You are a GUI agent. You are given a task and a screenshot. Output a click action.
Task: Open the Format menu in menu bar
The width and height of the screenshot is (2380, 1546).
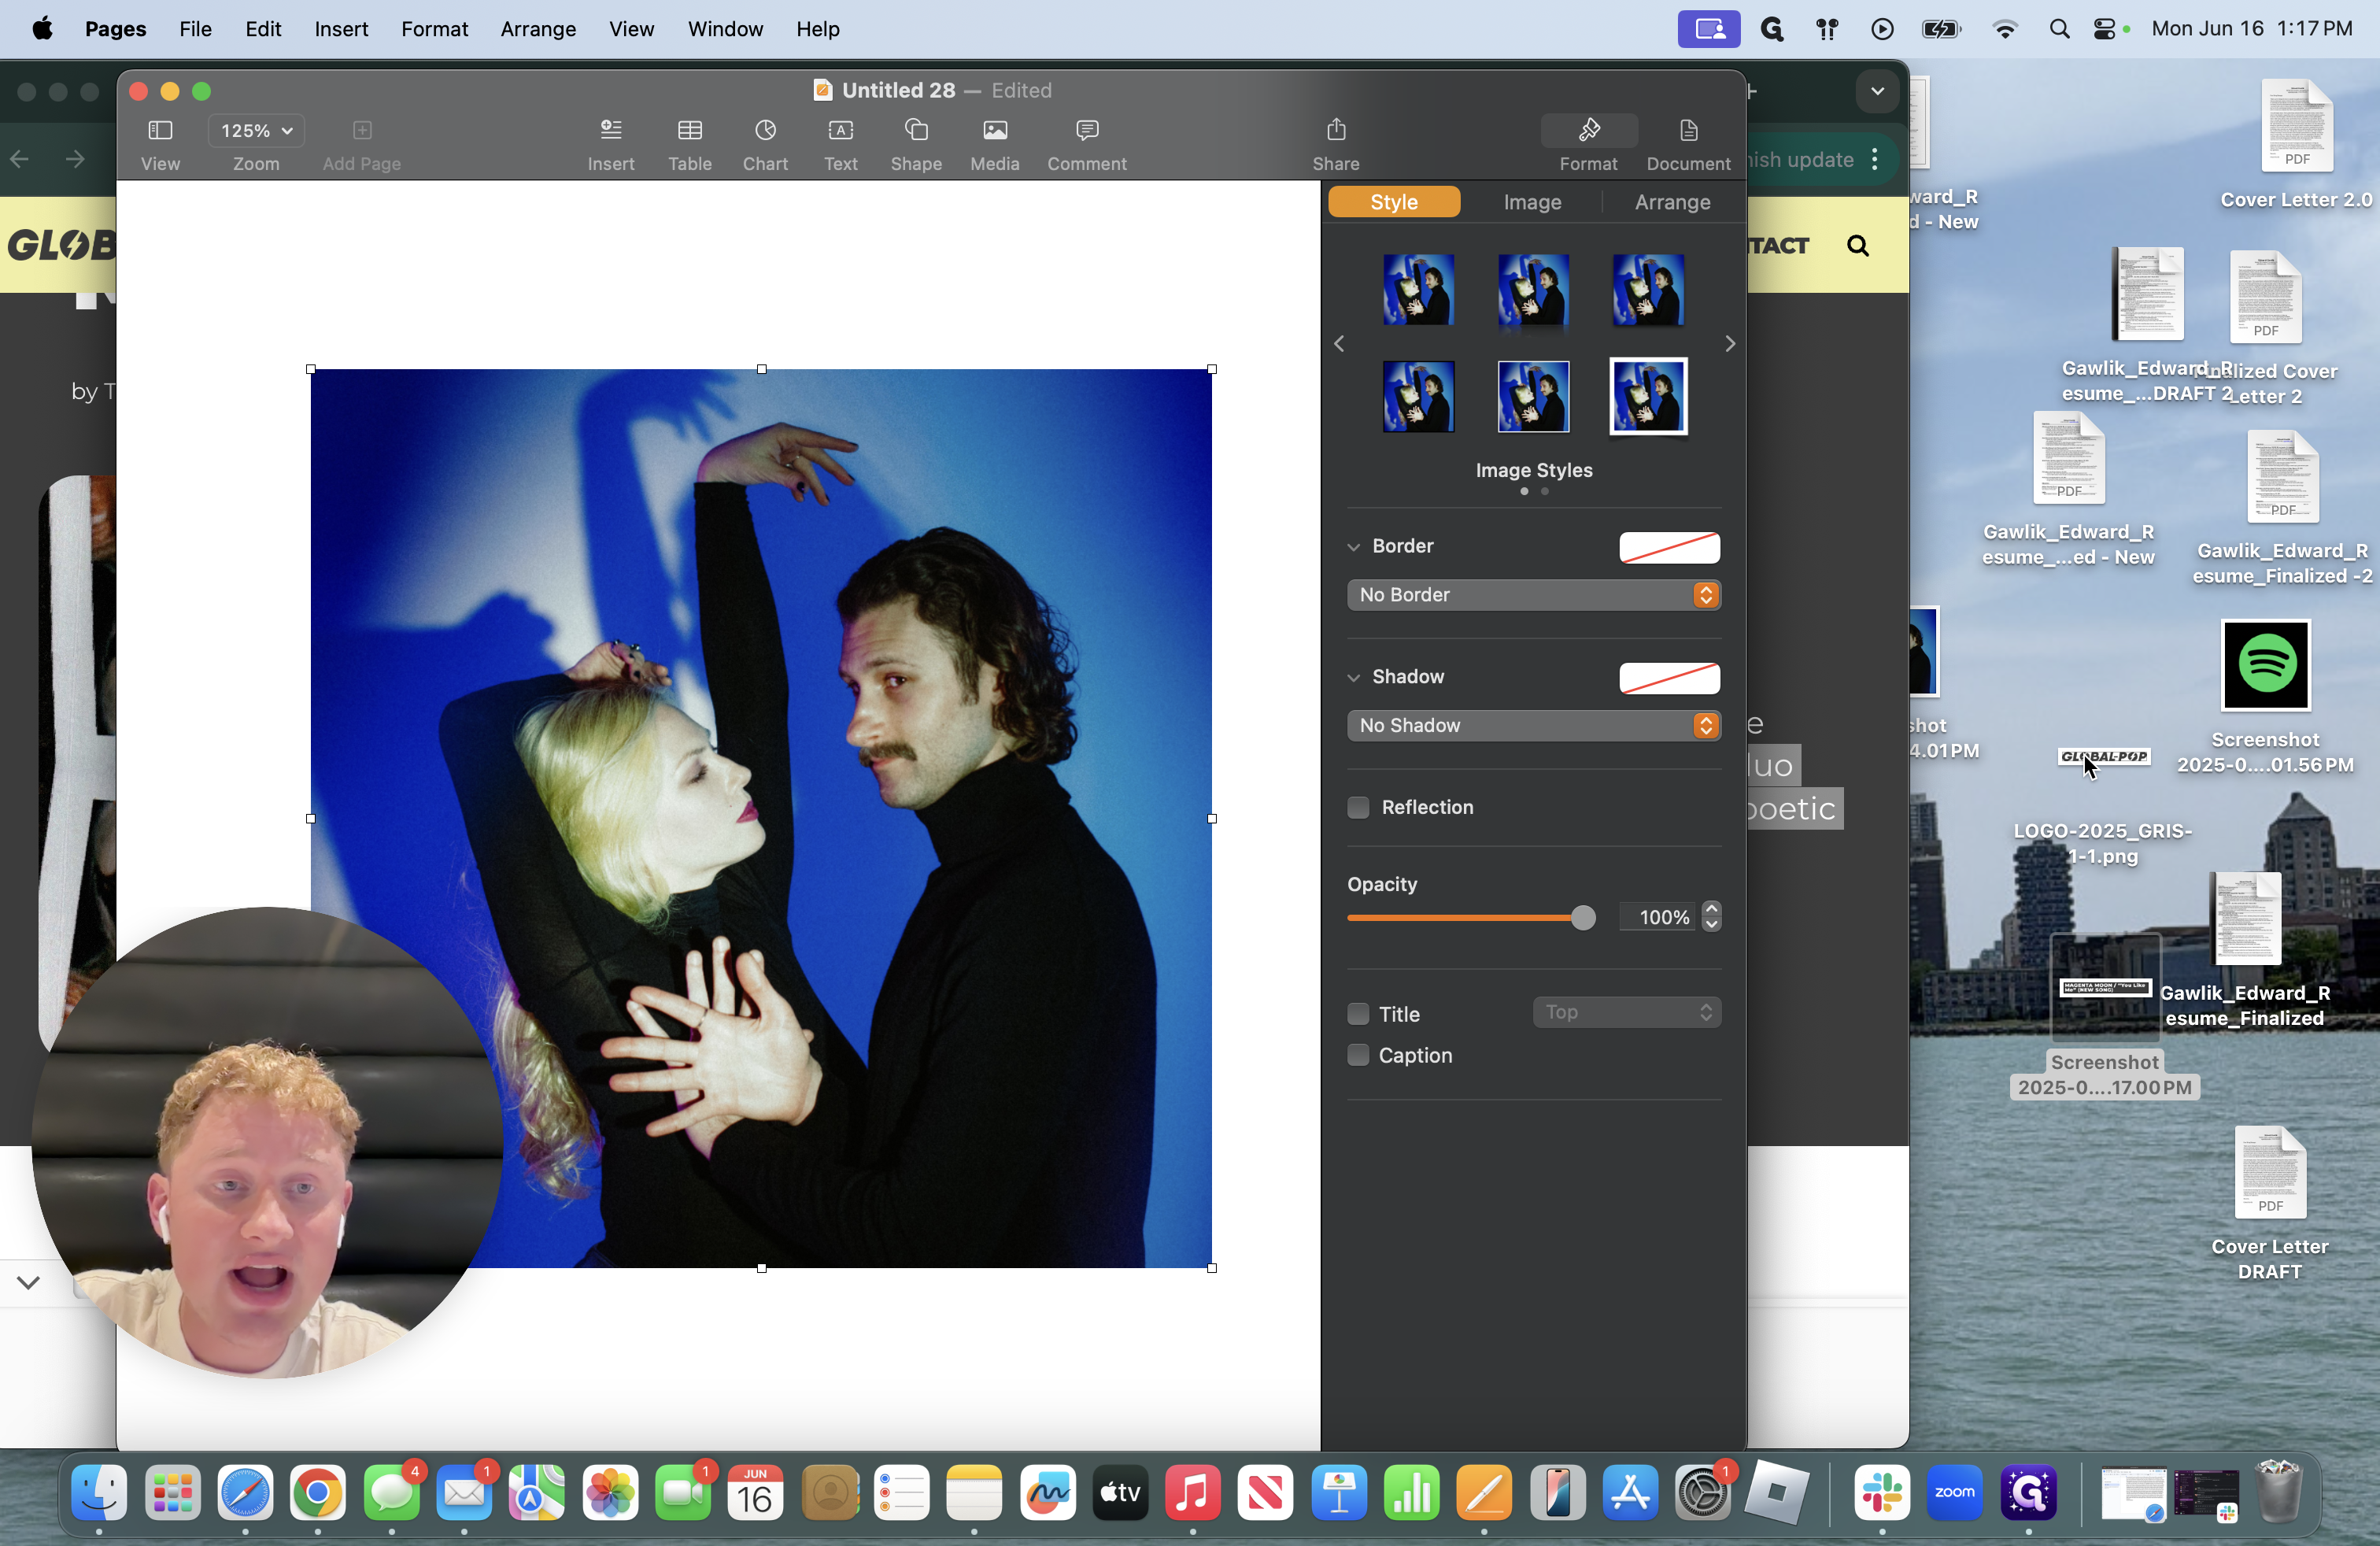click(434, 29)
